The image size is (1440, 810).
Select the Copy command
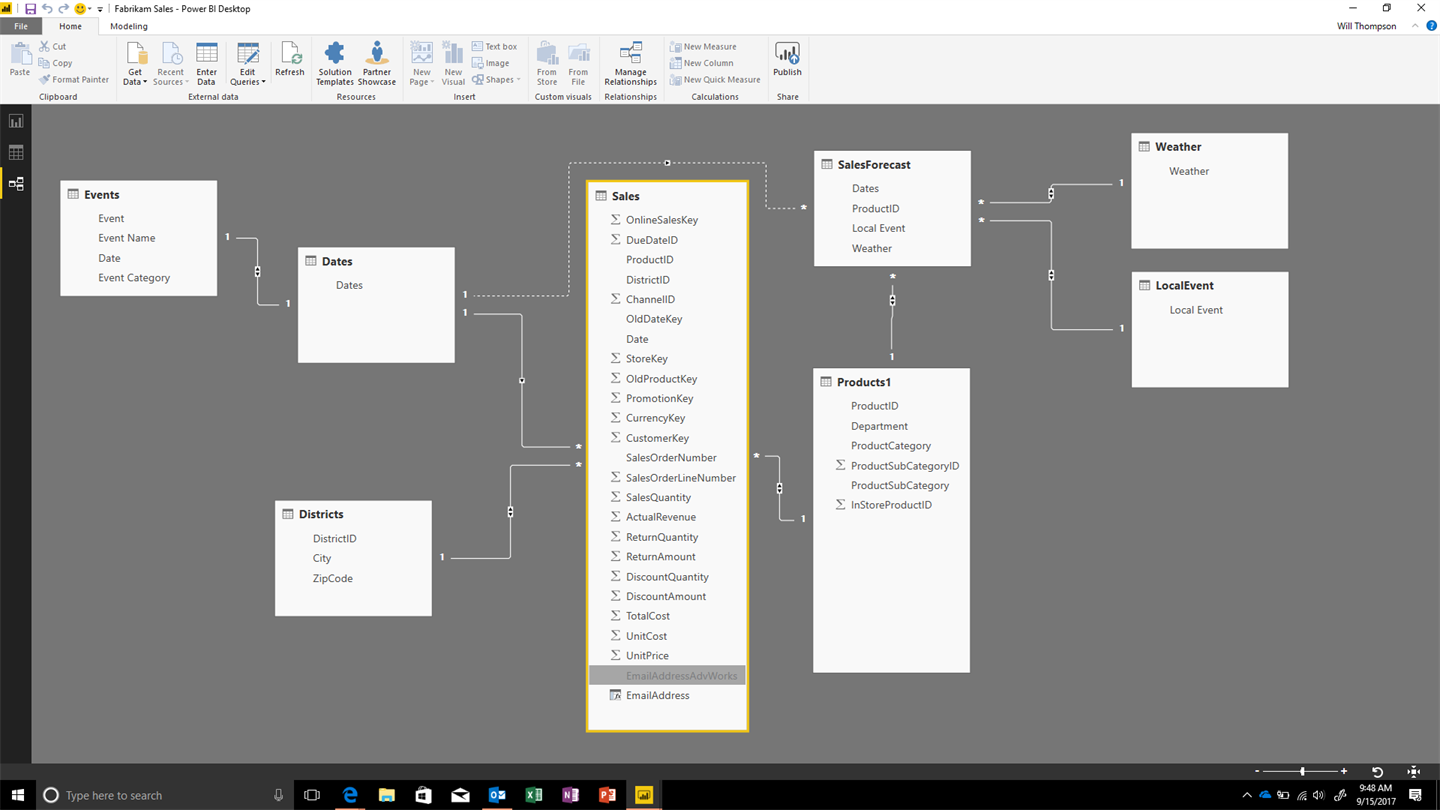point(55,63)
